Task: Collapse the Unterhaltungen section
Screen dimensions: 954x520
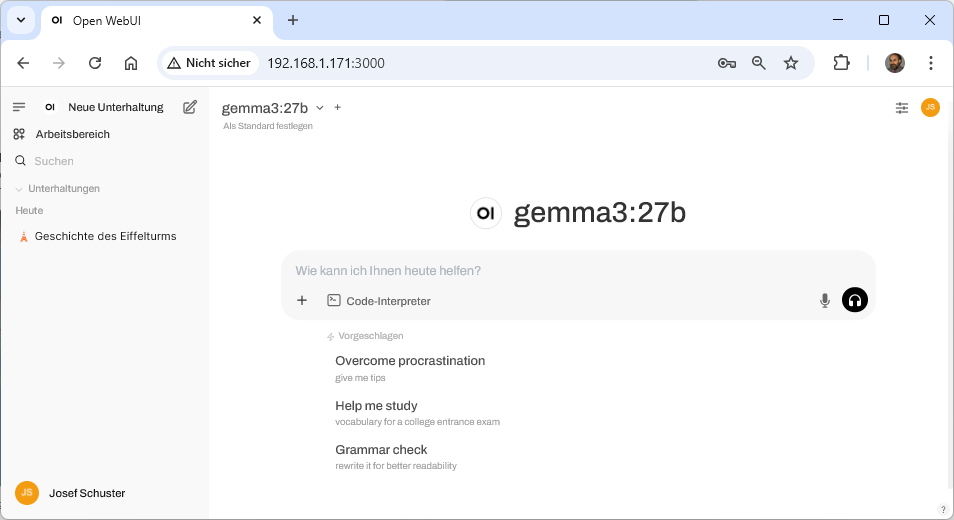Action: [x=58, y=188]
